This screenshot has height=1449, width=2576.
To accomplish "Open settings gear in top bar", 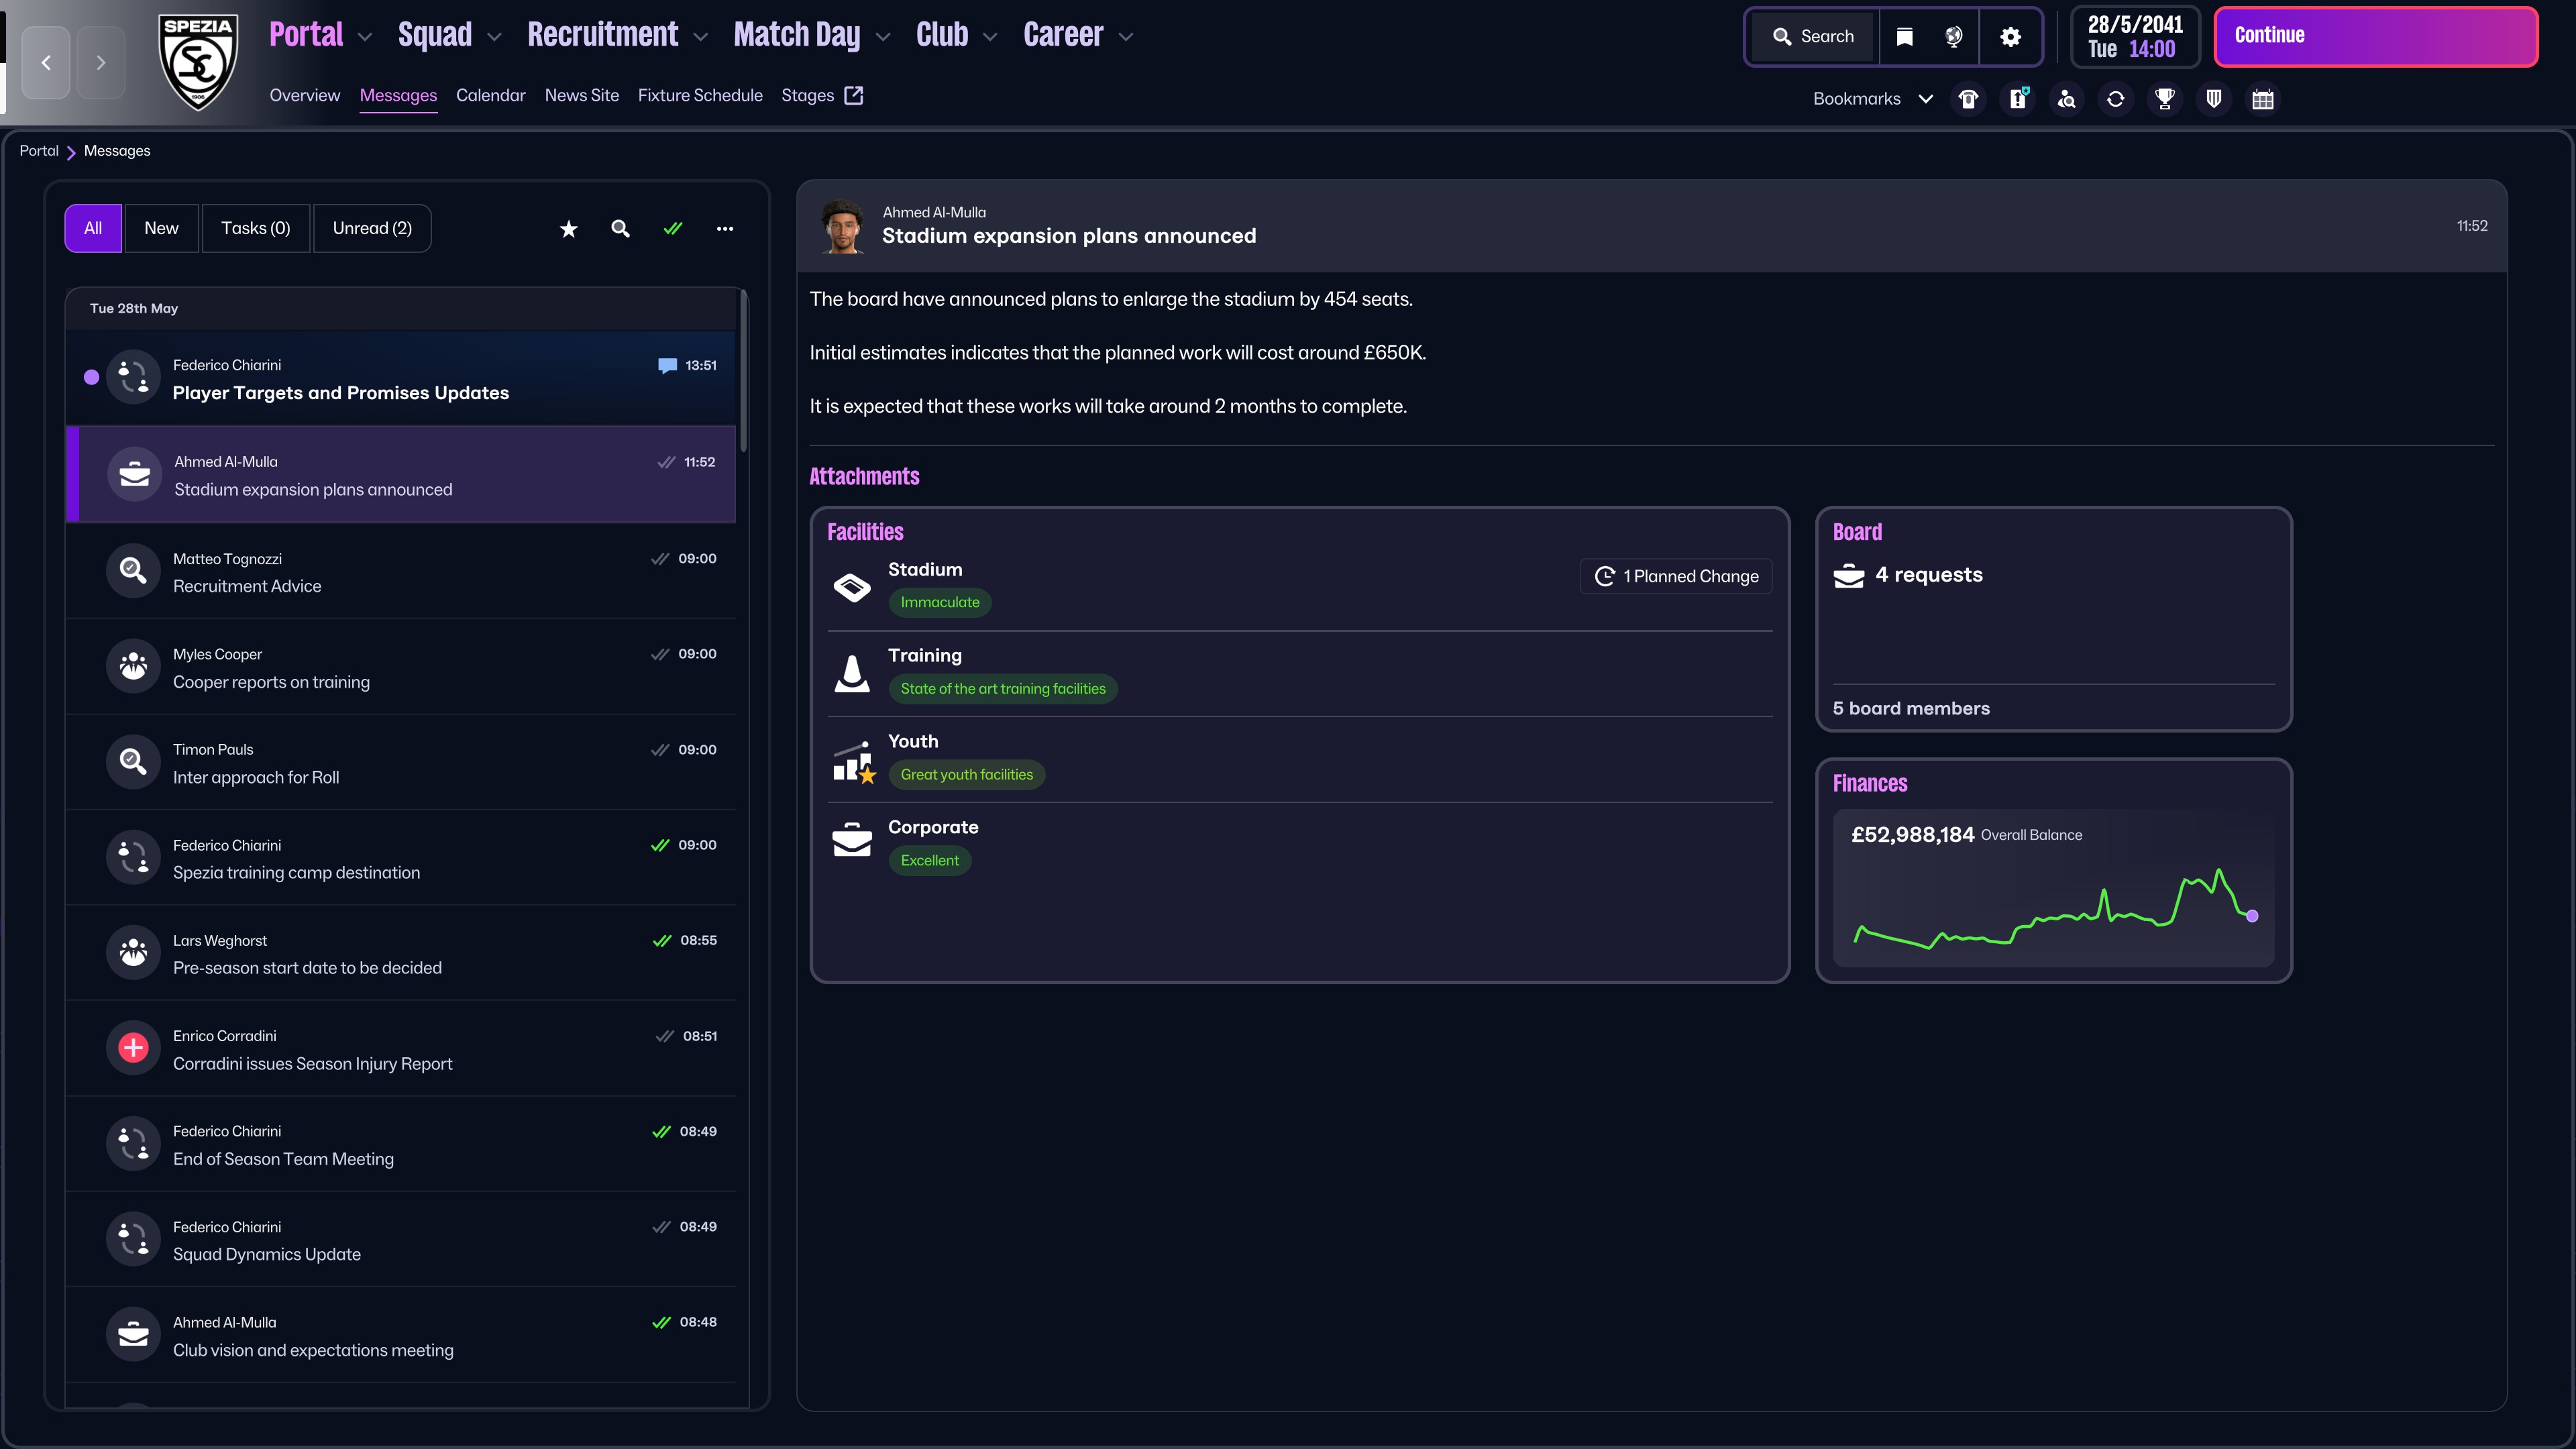I will click(2010, 37).
